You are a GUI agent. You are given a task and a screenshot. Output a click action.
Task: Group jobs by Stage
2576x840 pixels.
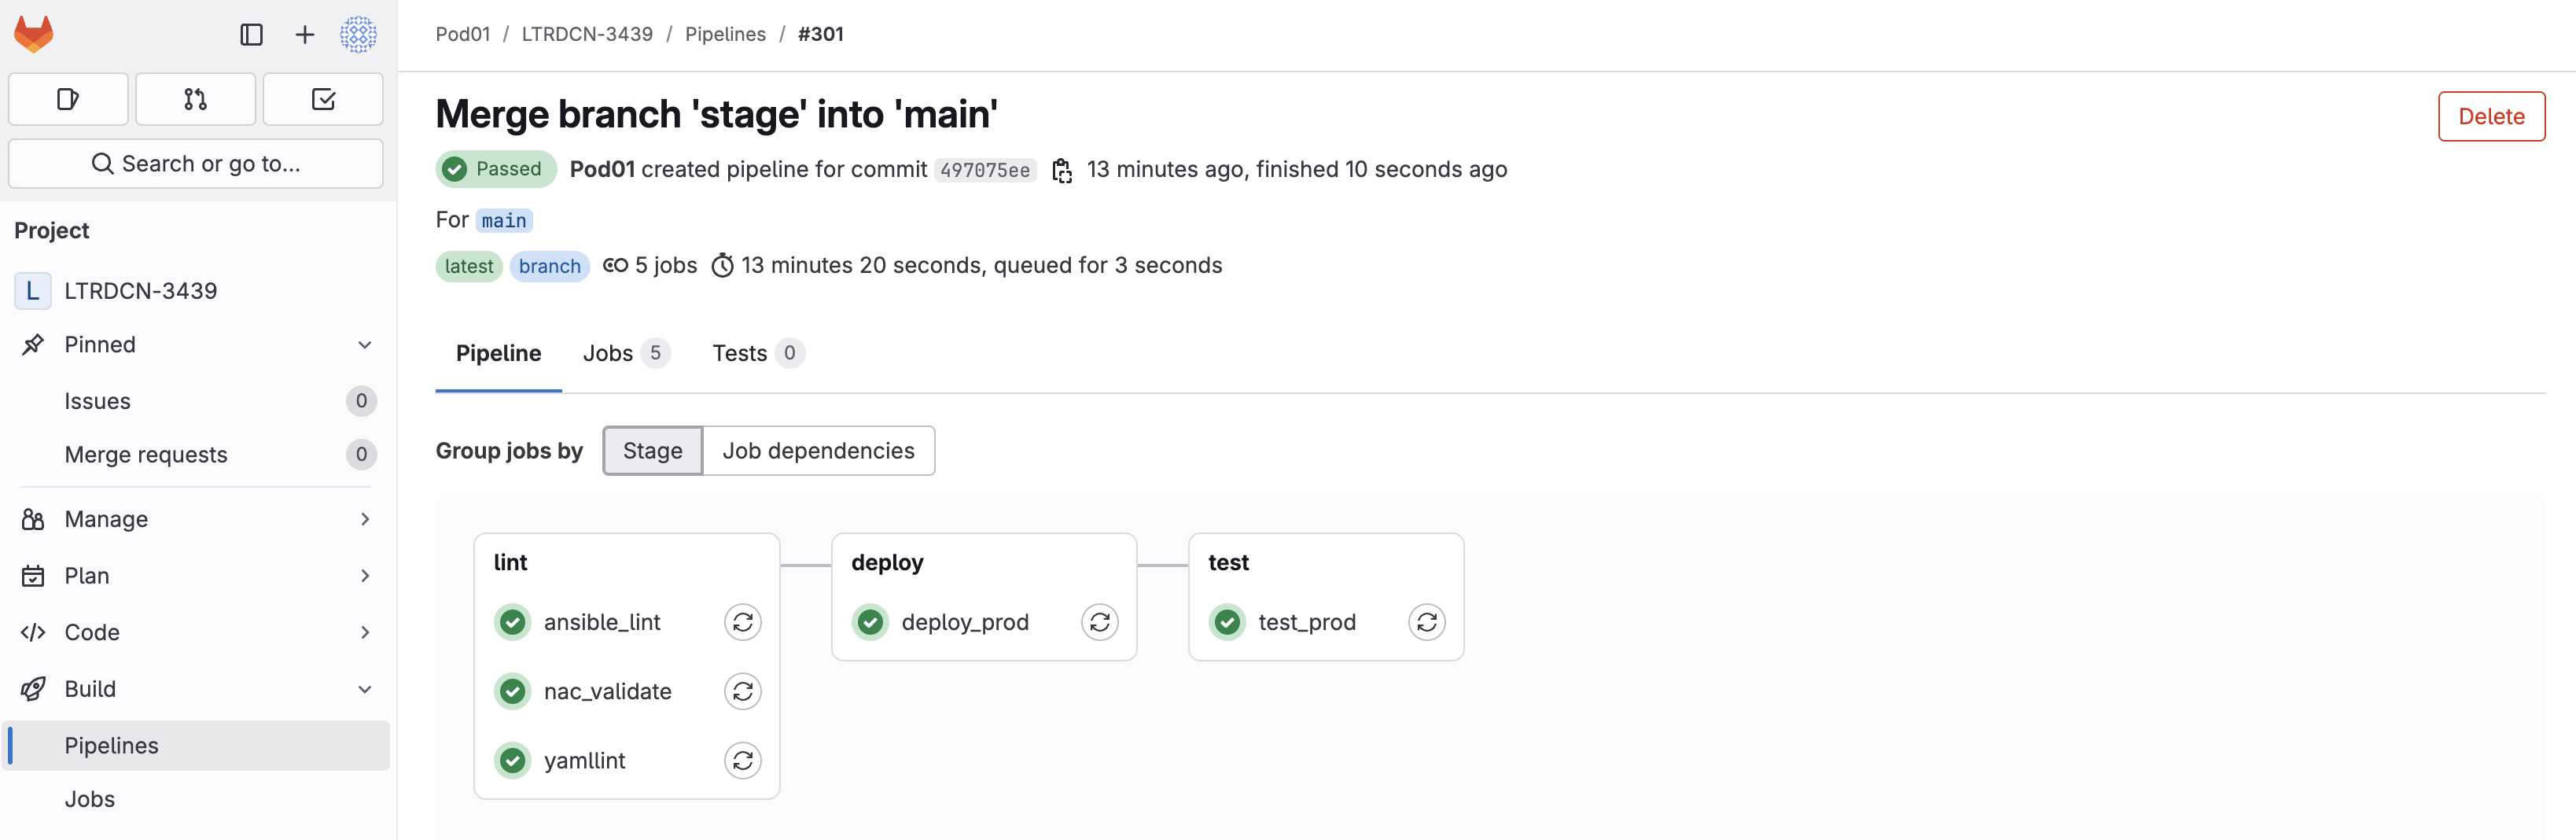(652, 451)
